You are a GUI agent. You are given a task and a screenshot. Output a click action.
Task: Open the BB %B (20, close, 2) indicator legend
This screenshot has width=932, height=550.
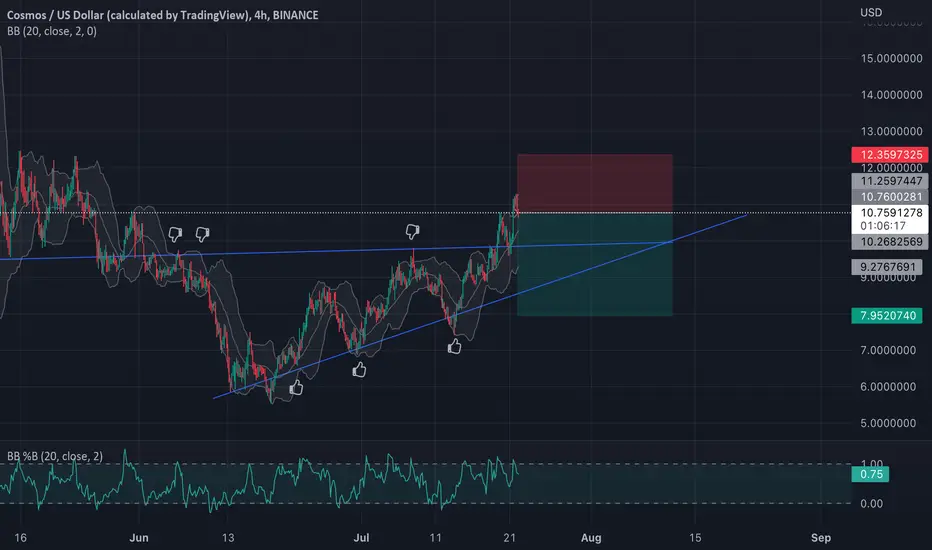pos(55,456)
